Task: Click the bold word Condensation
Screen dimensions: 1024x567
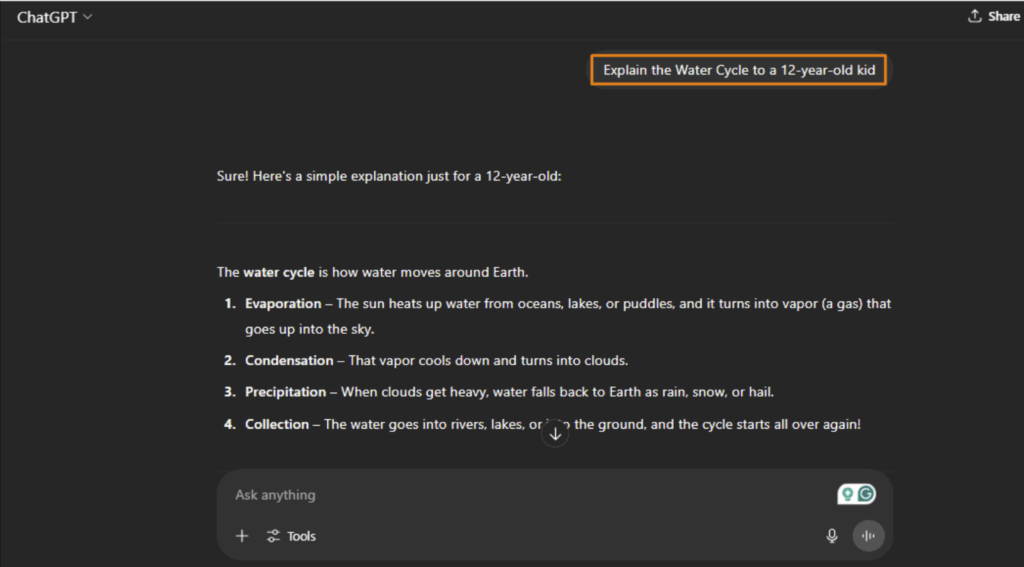Action: (289, 360)
